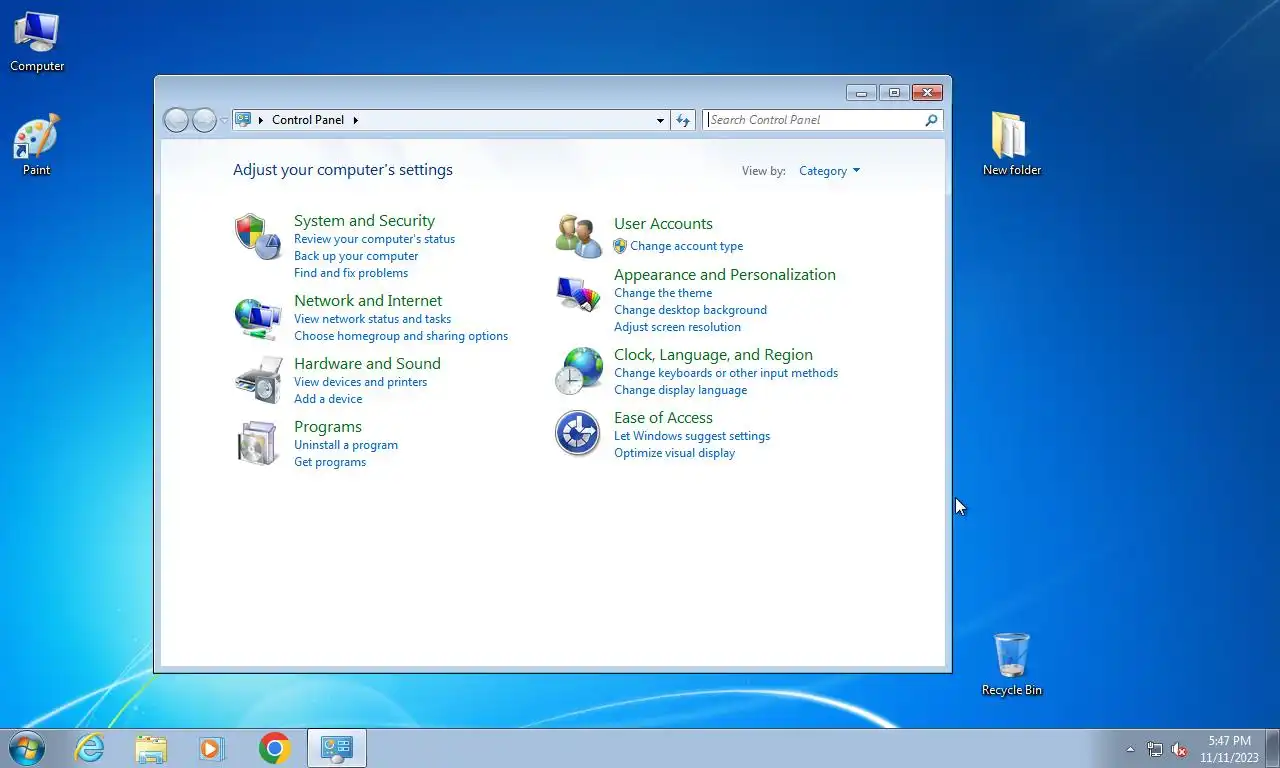Open the User Accounts heading
The height and width of the screenshot is (768, 1280).
(x=663, y=224)
